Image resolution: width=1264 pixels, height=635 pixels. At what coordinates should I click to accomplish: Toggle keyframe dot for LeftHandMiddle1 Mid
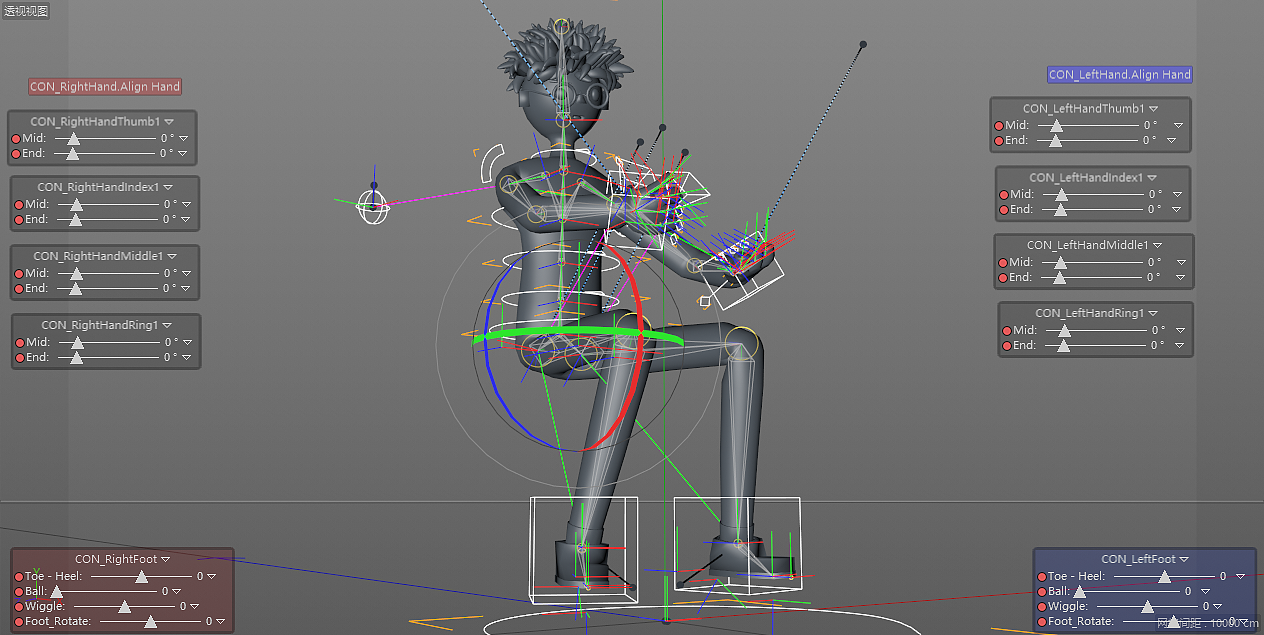[x=1003, y=262]
